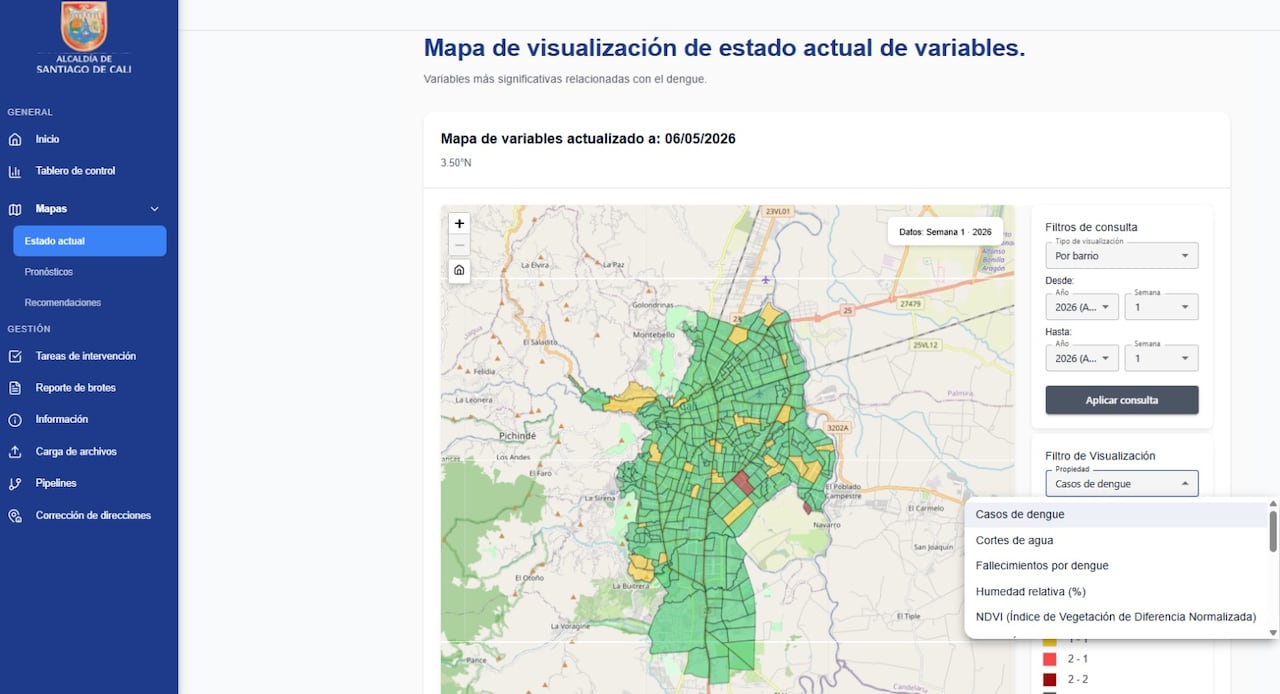The height and width of the screenshot is (694, 1280).
Task: Open the Desde Semana dropdown
Action: [1161, 307]
